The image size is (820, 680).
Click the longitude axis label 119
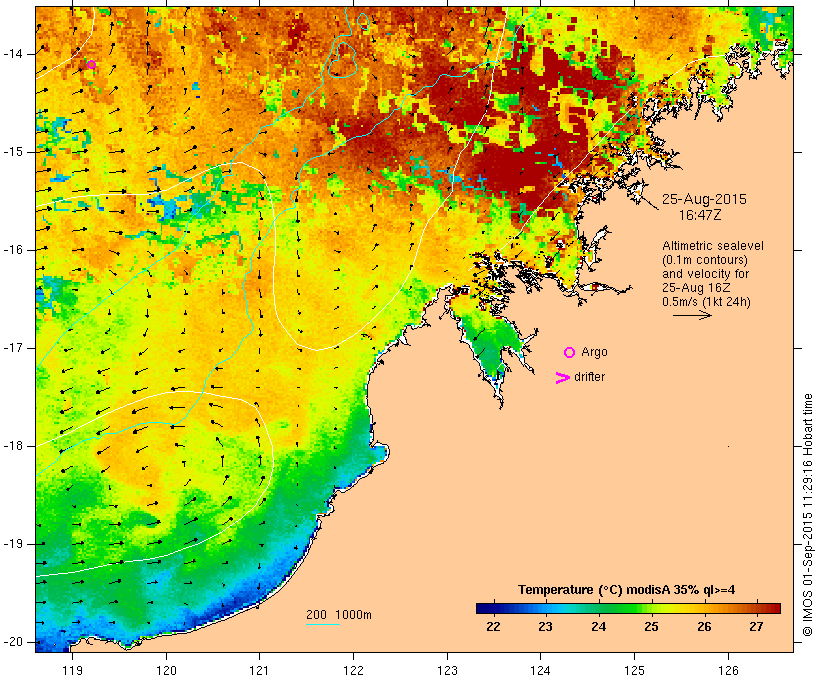coord(72,670)
